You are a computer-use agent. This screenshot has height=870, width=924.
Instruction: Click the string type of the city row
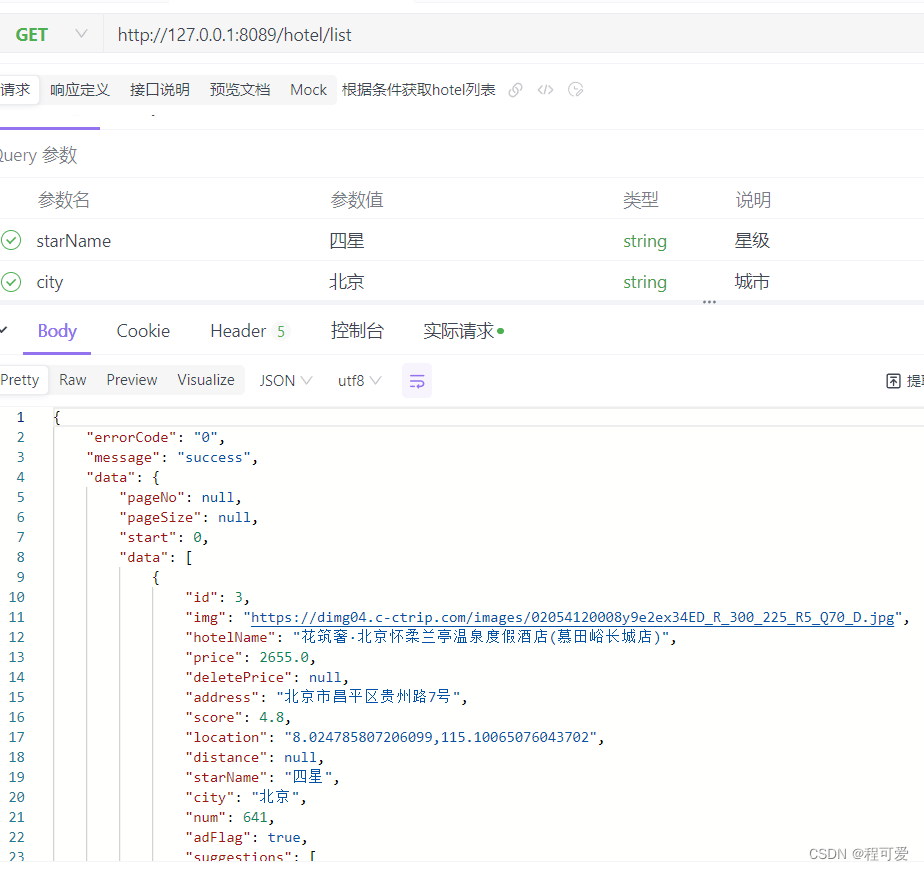[x=645, y=282]
